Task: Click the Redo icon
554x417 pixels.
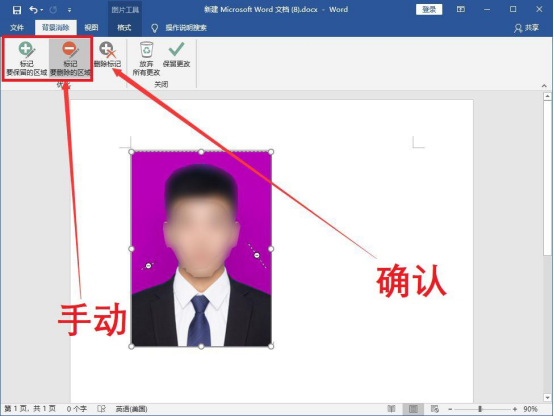Action: [53, 10]
